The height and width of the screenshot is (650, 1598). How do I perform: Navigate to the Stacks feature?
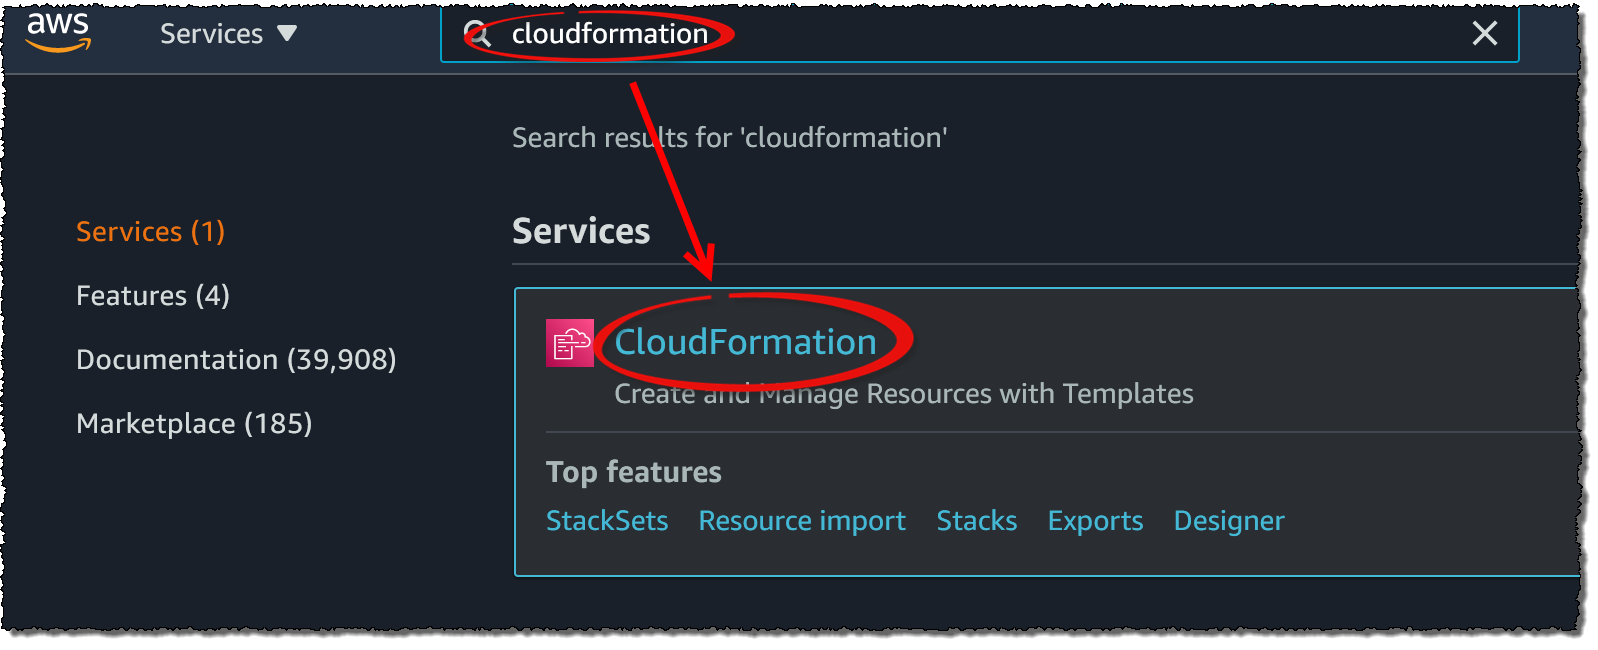coord(976,521)
